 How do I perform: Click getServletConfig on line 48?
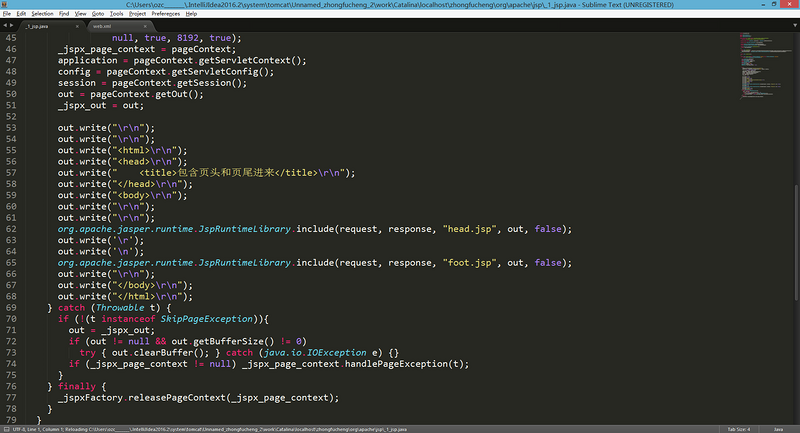coord(215,72)
